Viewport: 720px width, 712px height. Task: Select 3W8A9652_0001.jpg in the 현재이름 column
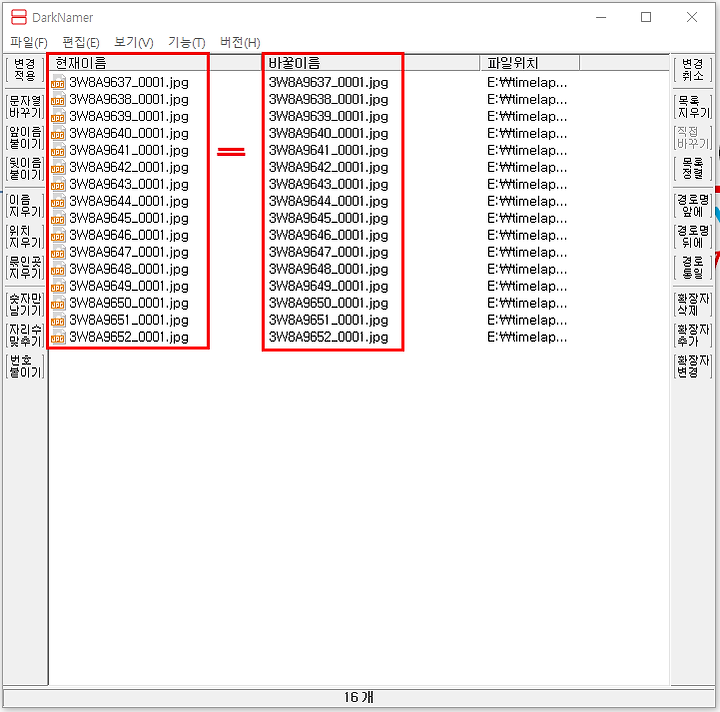pyautogui.click(x=129, y=338)
